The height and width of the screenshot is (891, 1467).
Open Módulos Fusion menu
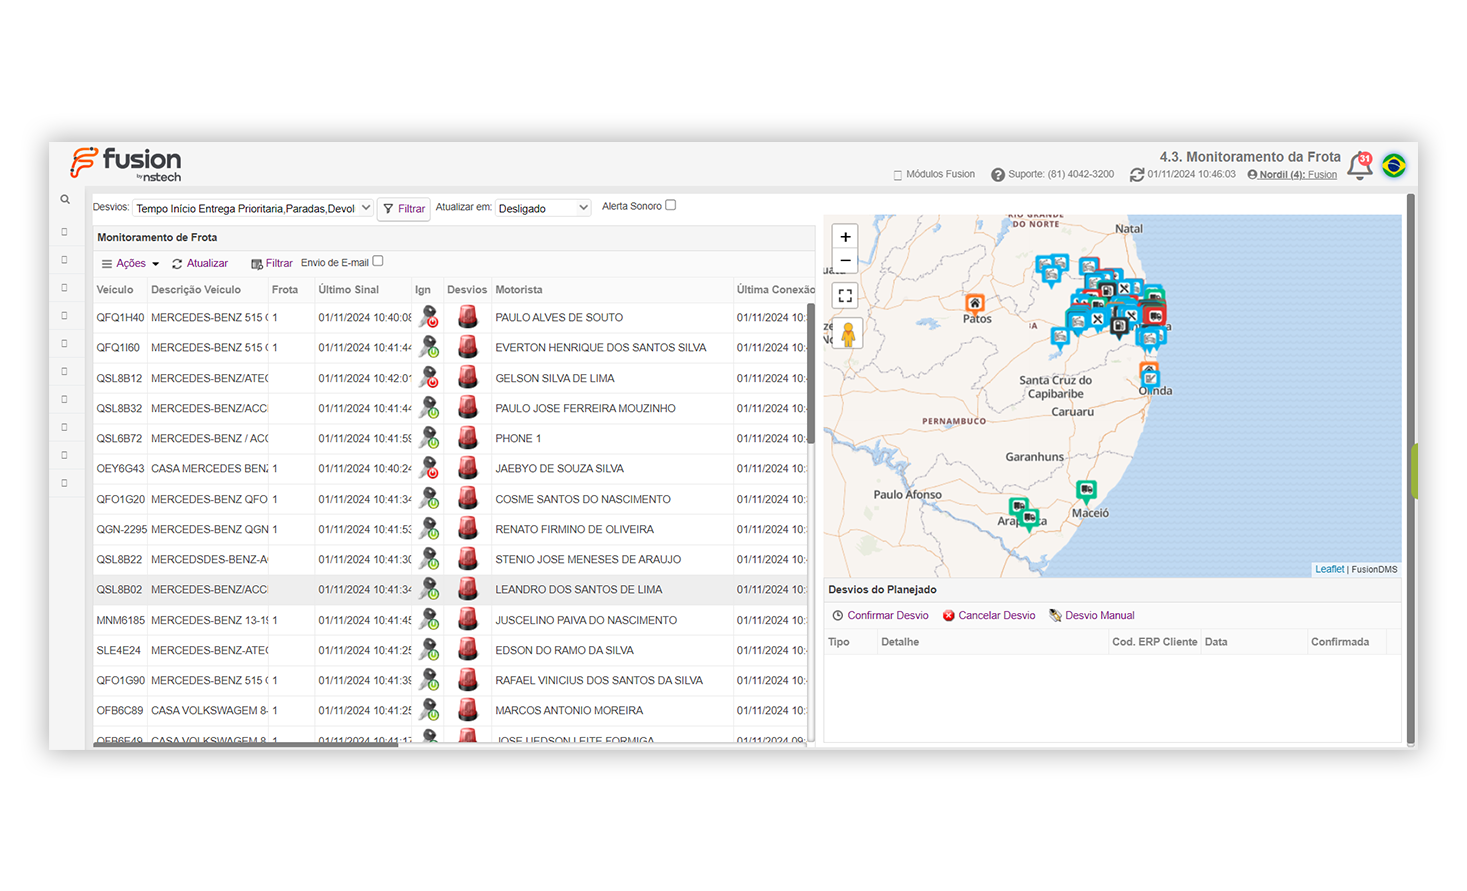click(x=934, y=174)
